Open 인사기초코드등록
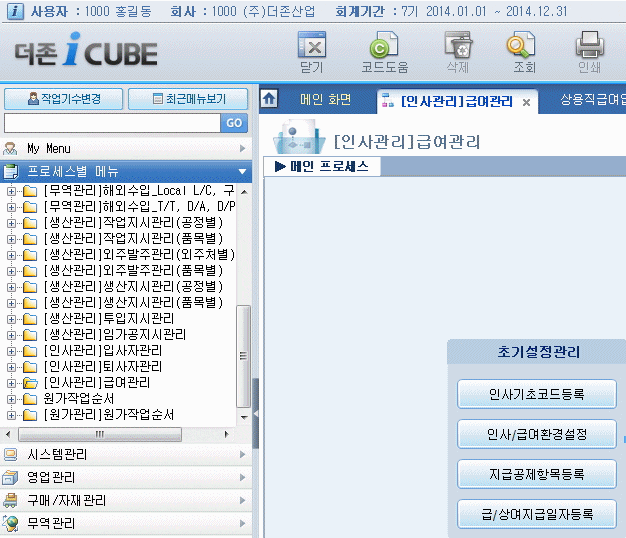Viewport: 626px width, 538px height. click(x=537, y=394)
